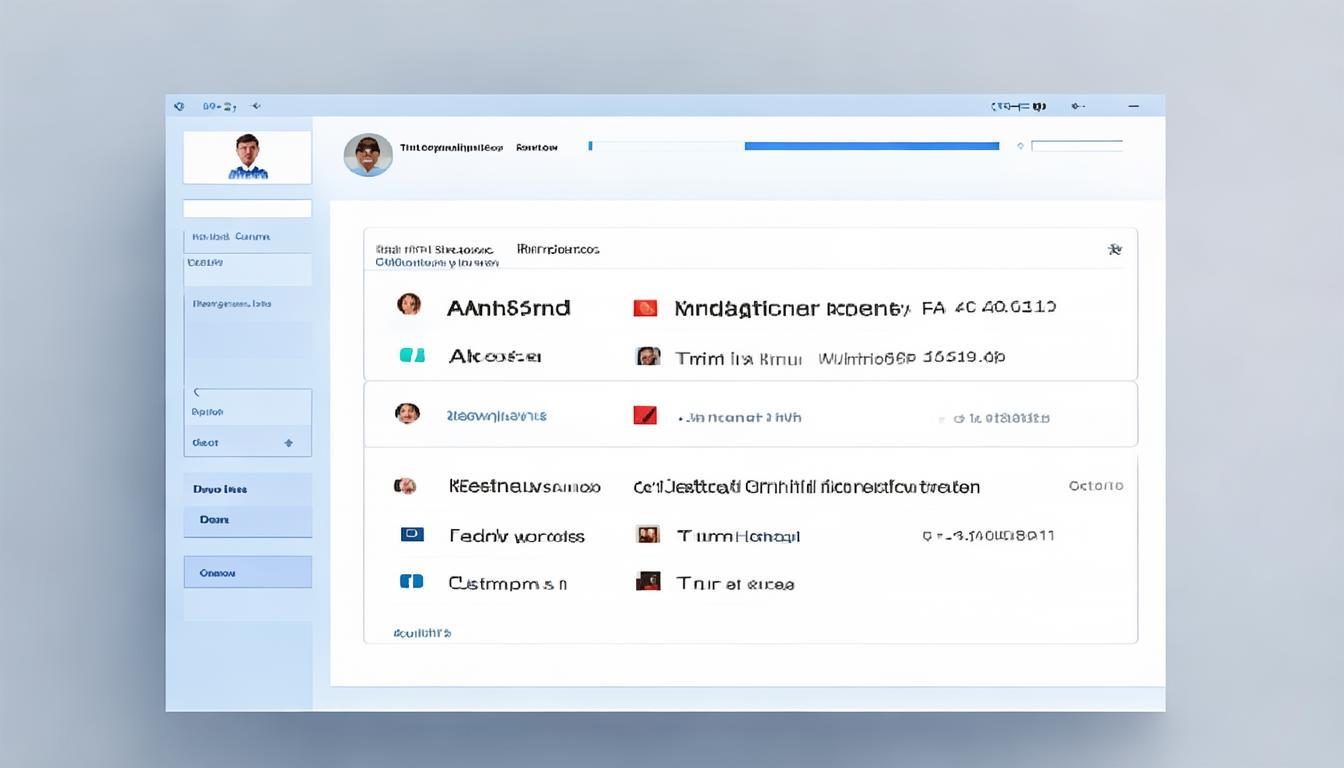The image size is (1344, 768).
Task: Click the small diamond icon beside the header field
Action: 1020,146
